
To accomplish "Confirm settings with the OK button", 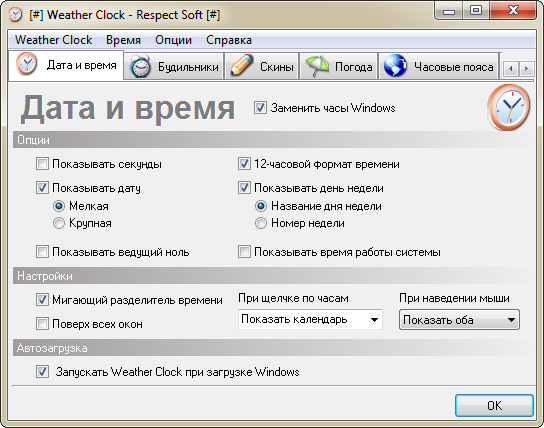I will point(494,405).
